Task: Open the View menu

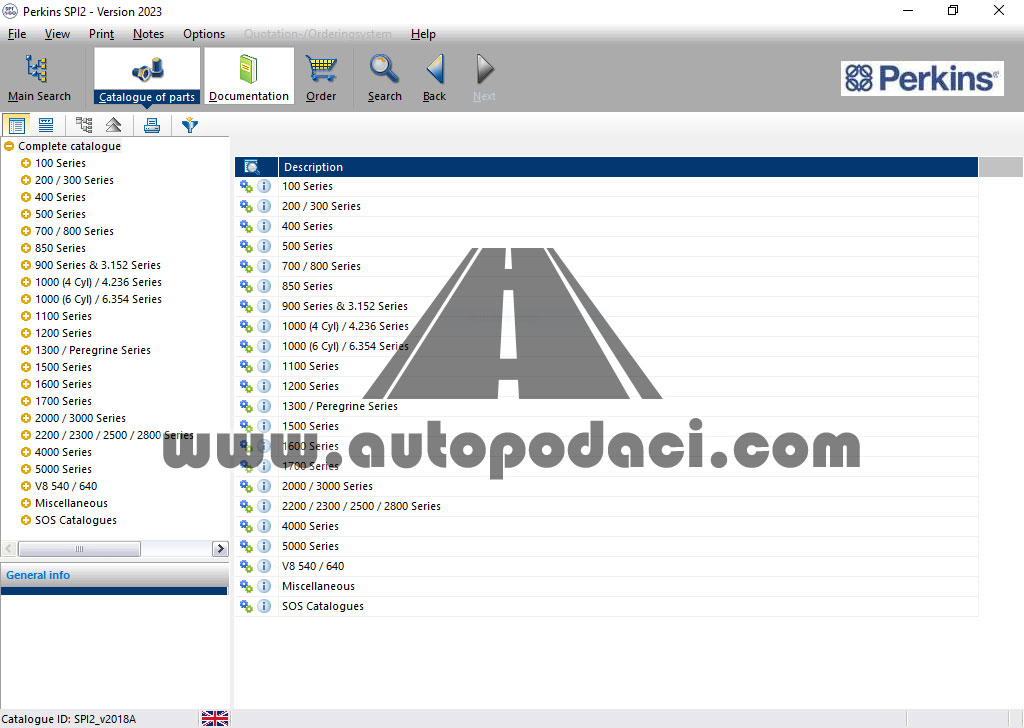Action: (57, 34)
